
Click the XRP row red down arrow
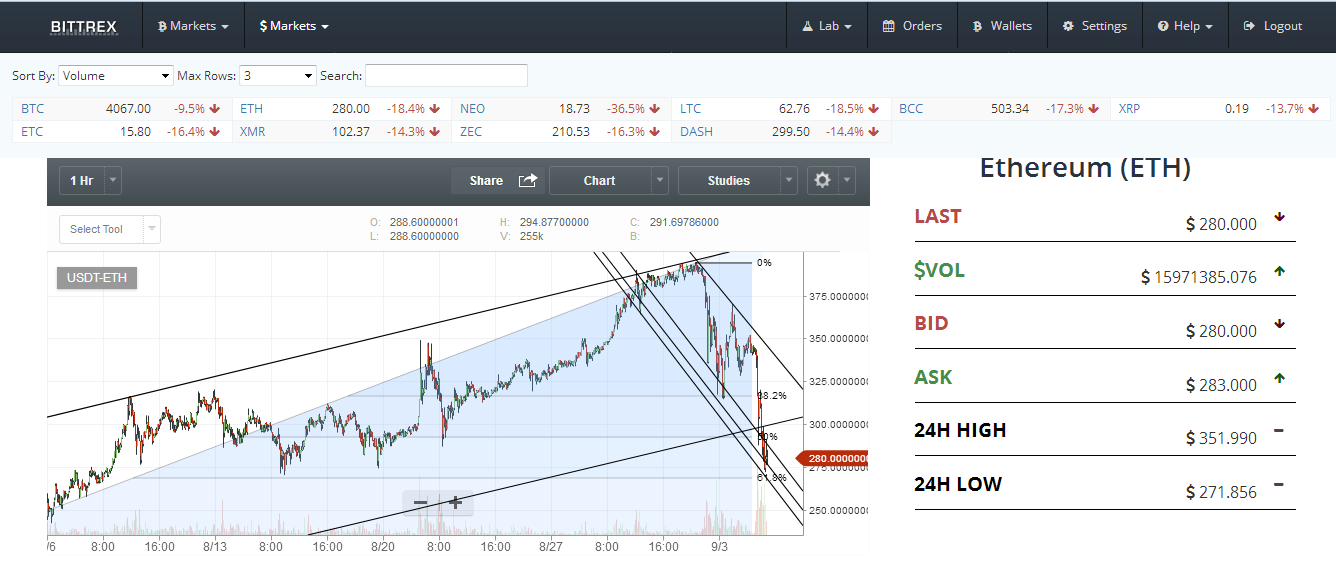coord(1312,108)
